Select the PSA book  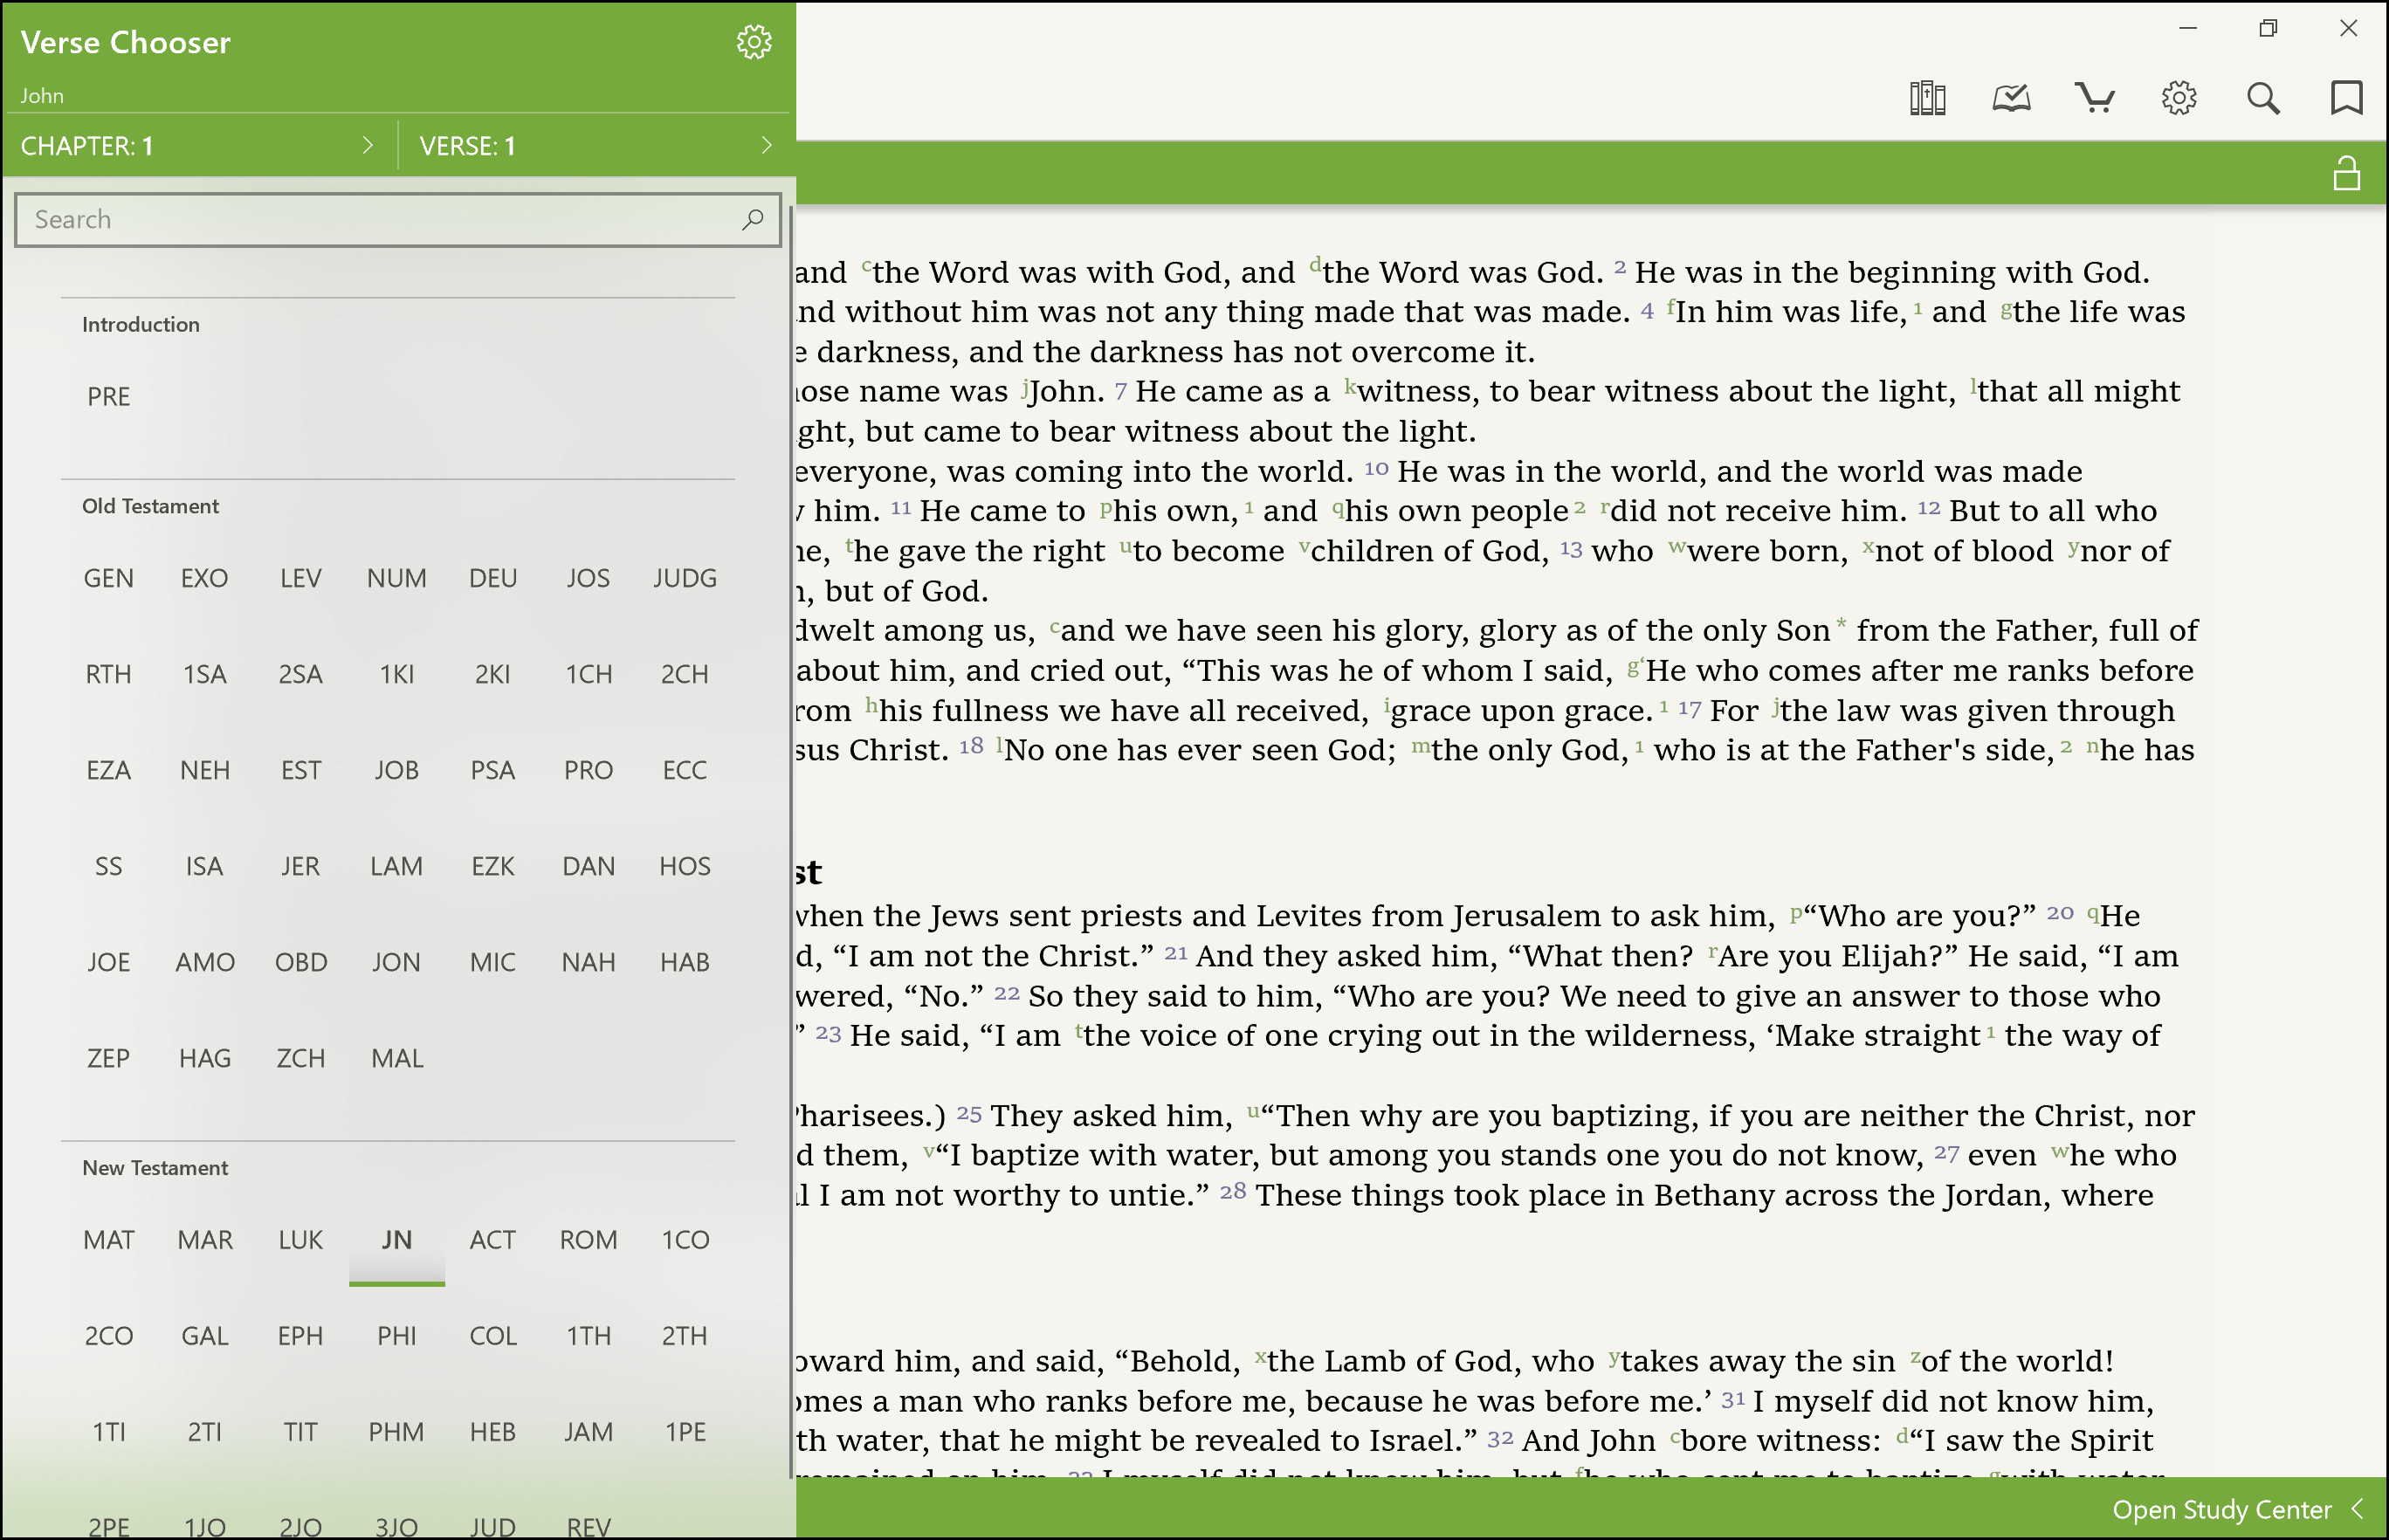[492, 770]
